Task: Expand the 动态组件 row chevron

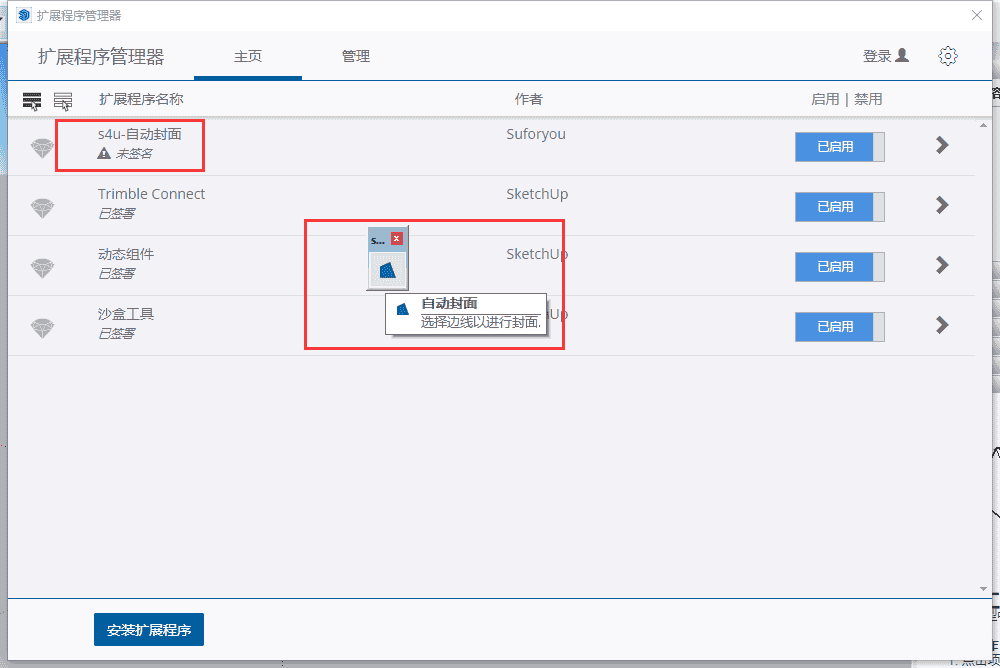Action: coord(941,266)
